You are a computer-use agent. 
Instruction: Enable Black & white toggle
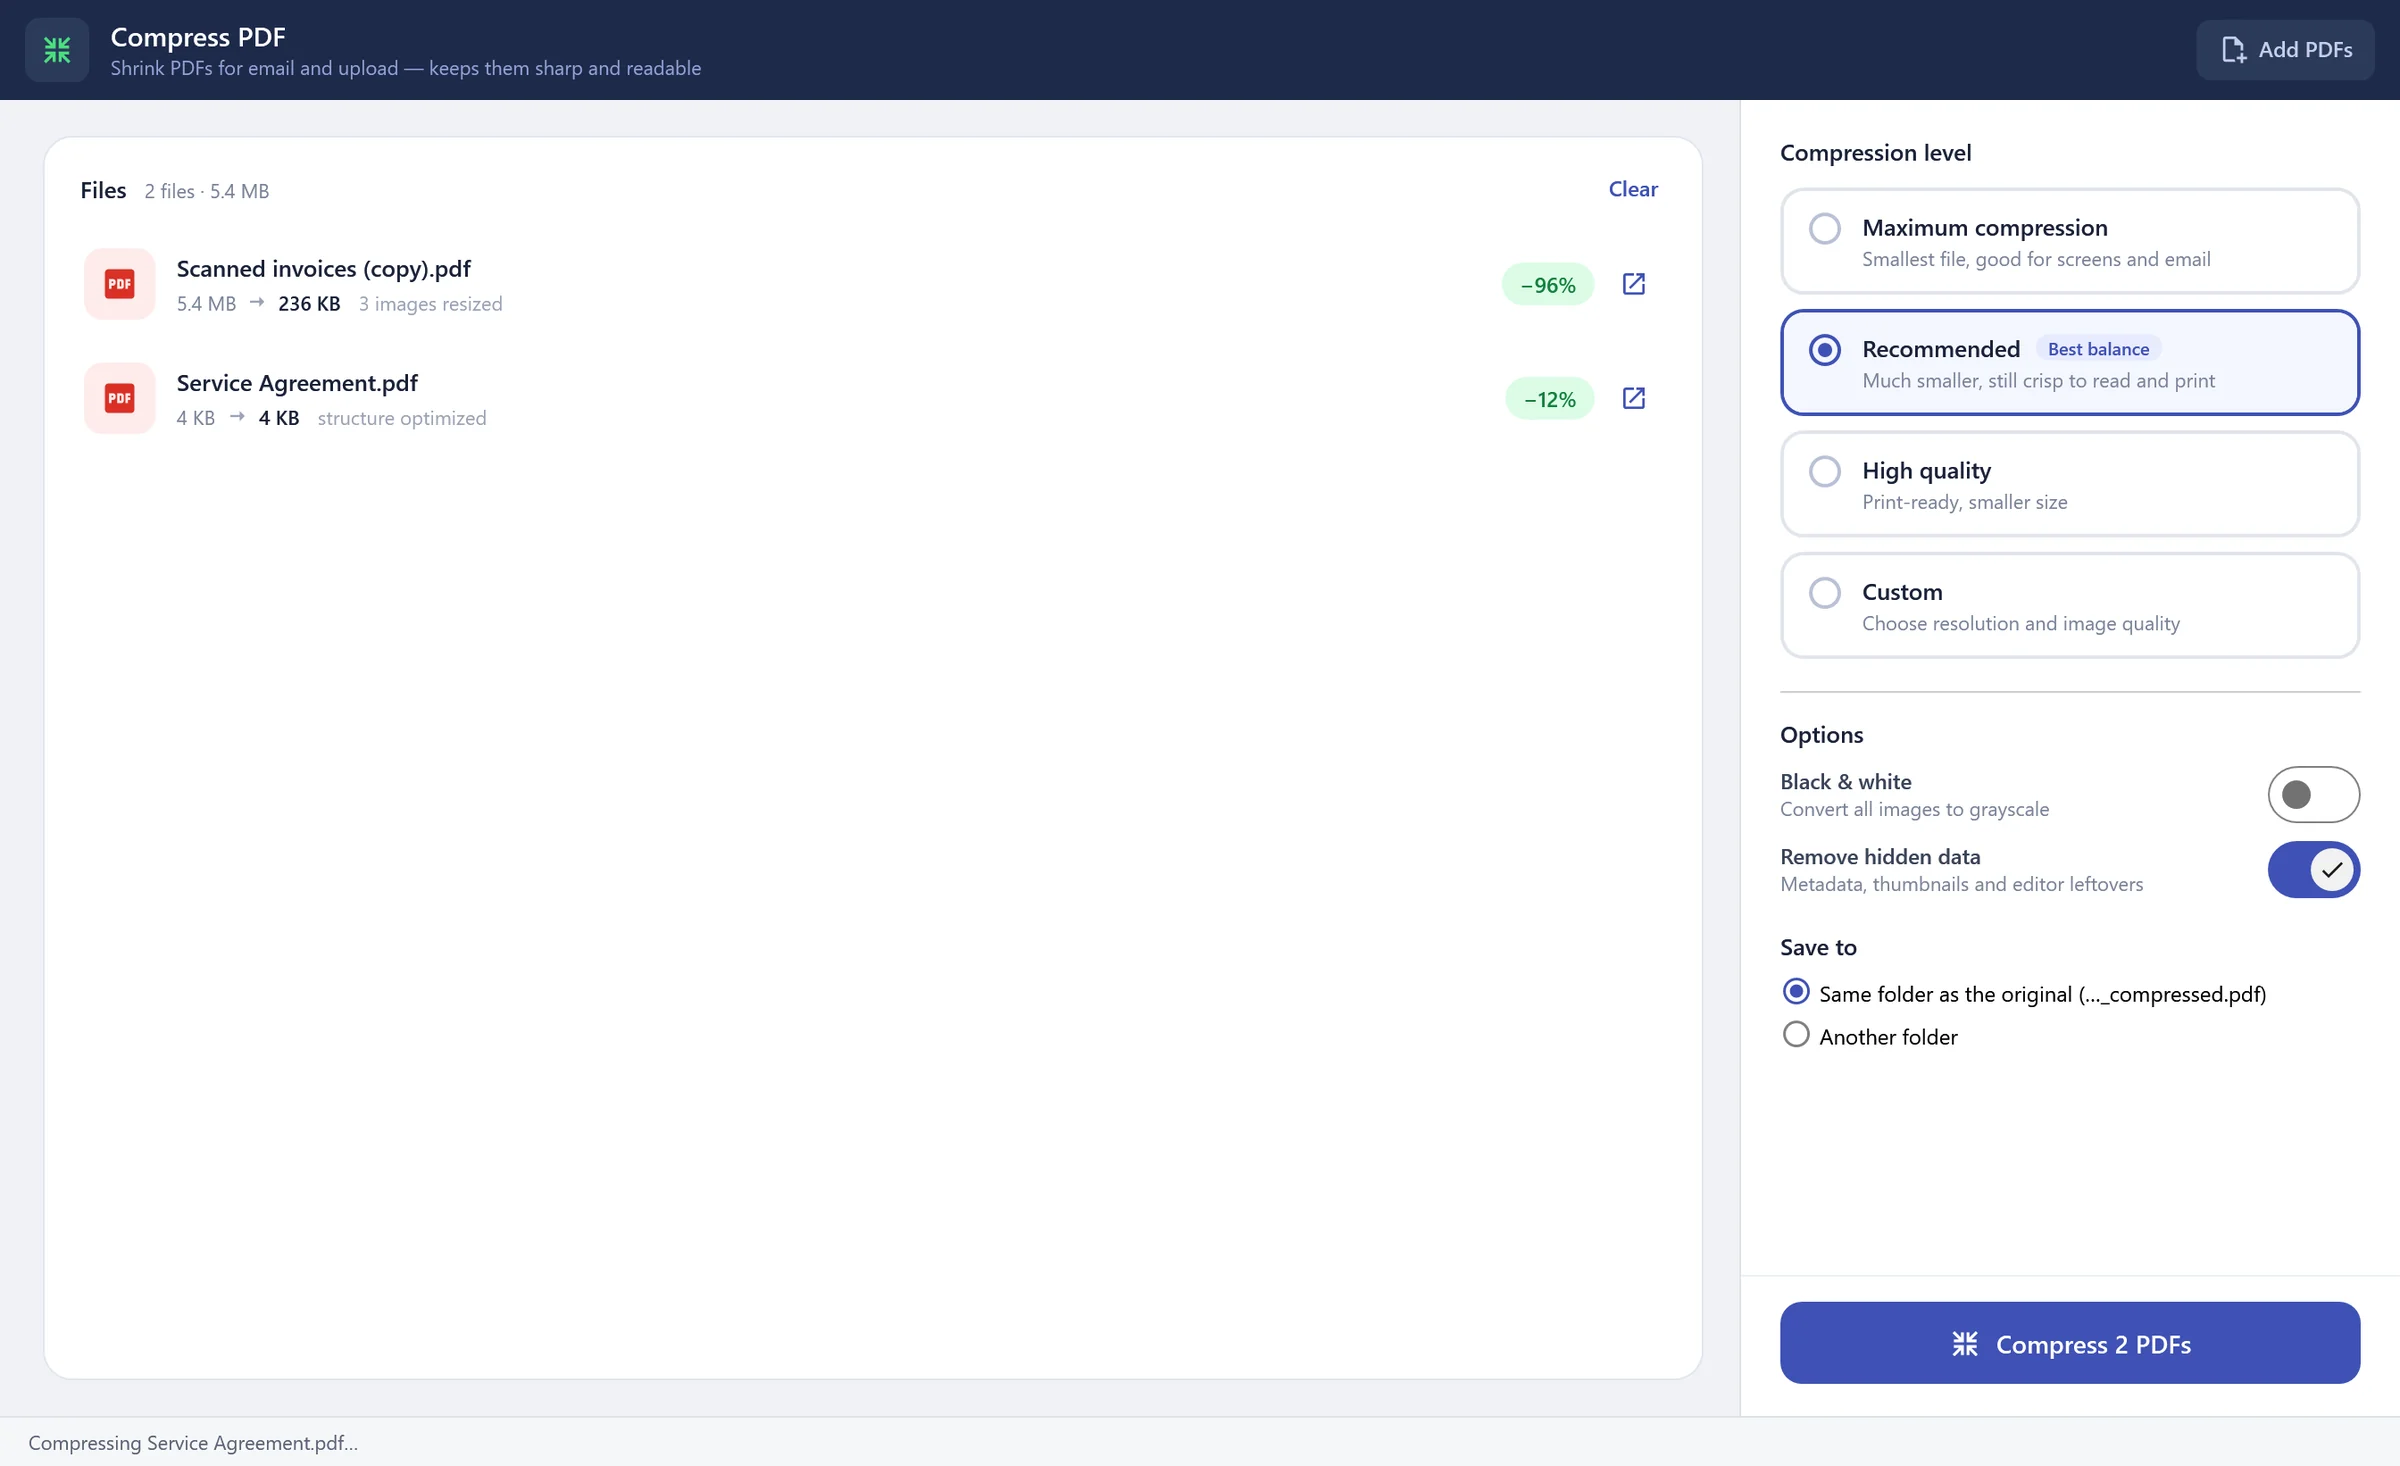[x=2313, y=795]
